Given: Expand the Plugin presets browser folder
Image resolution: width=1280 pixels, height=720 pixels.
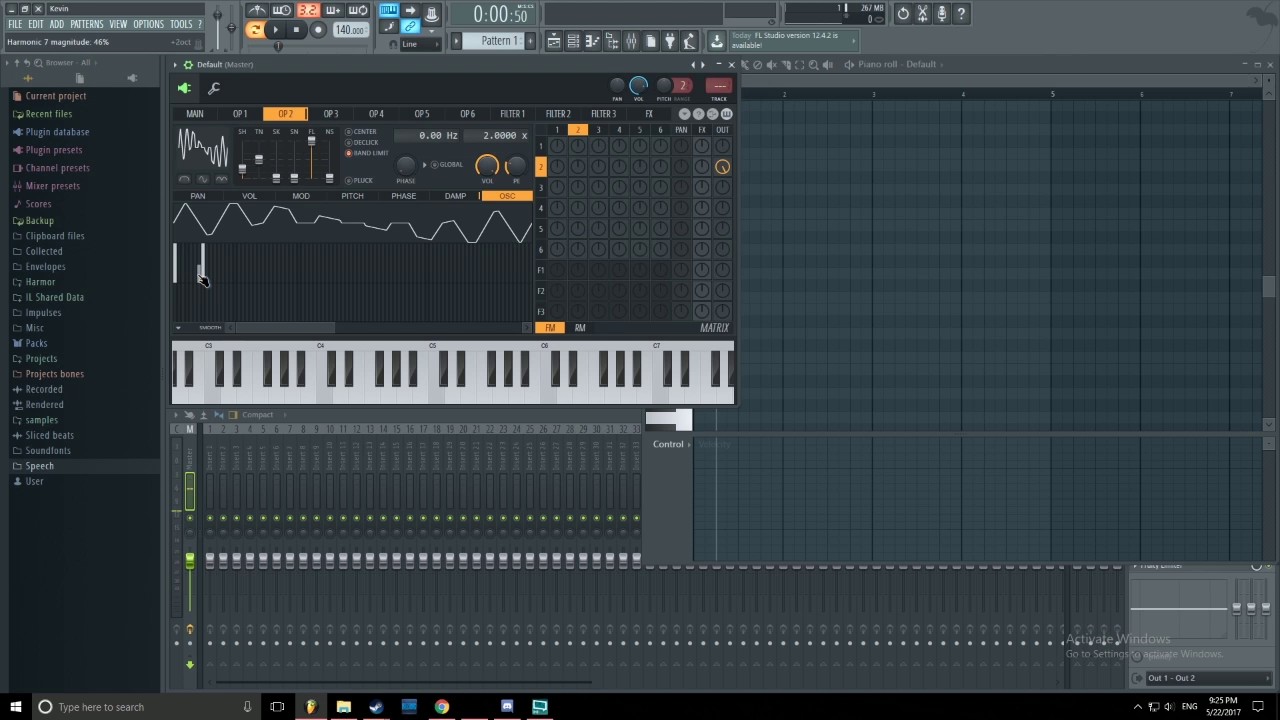Looking at the screenshot, I should [x=54, y=150].
